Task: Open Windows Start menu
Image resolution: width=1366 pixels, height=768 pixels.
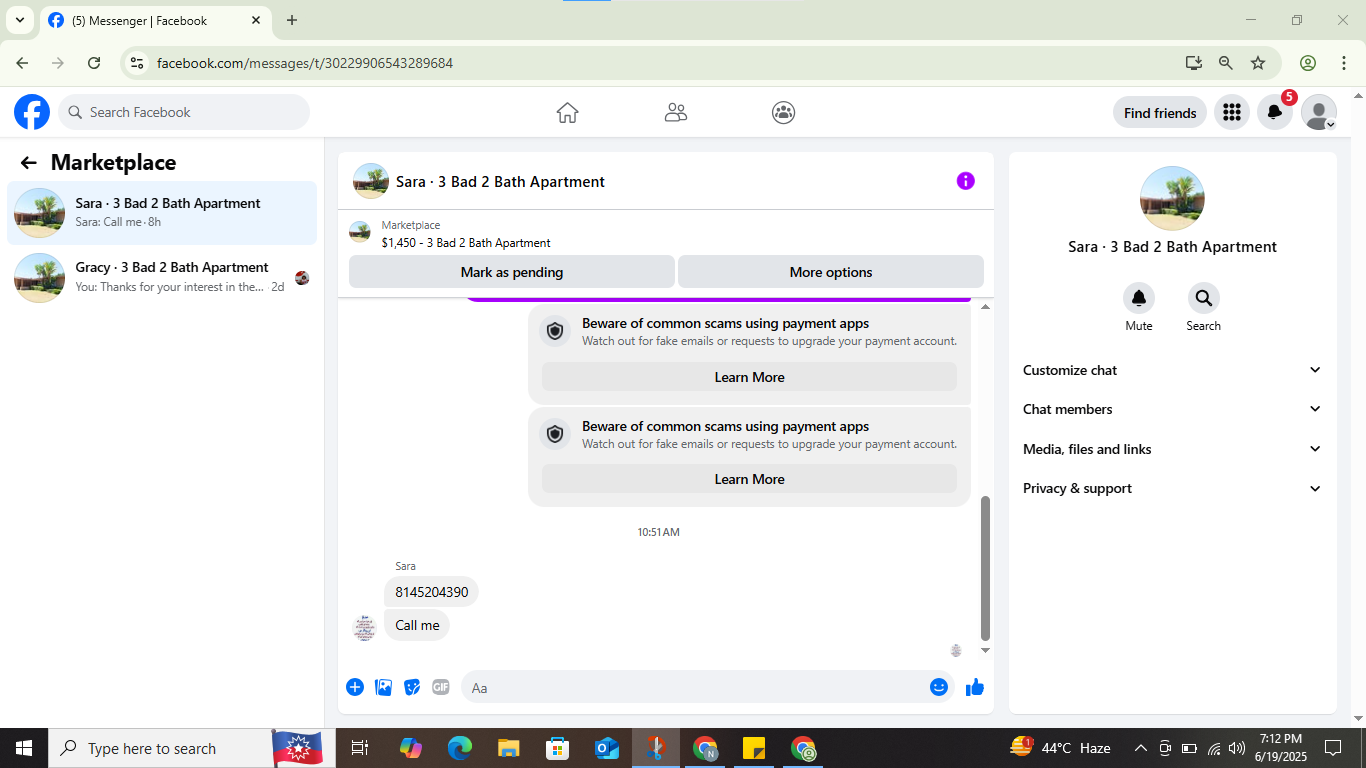Action: pyautogui.click(x=23, y=748)
